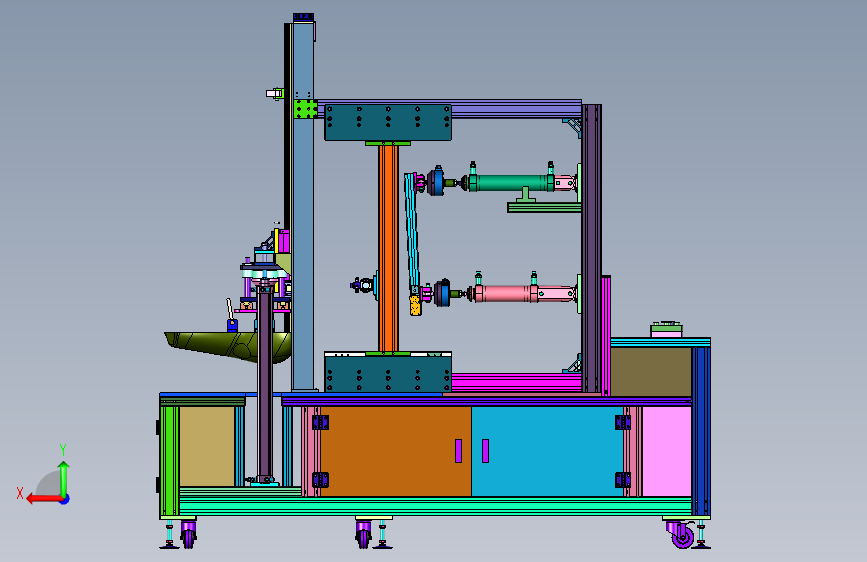
Task: Pick the upper hinge on orange door
Action: click(x=320, y=423)
